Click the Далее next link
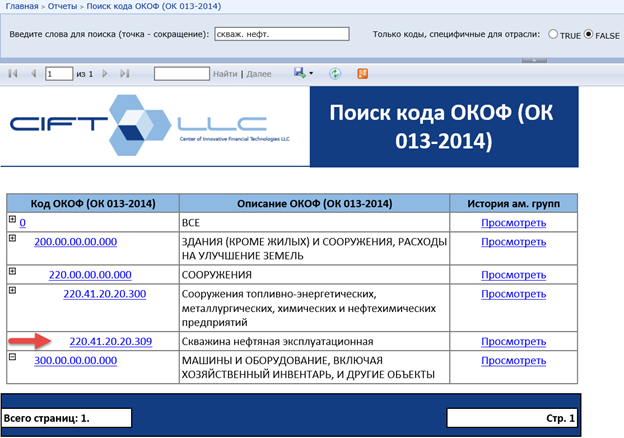This screenshot has height=438, width=624. click(259, 74)
